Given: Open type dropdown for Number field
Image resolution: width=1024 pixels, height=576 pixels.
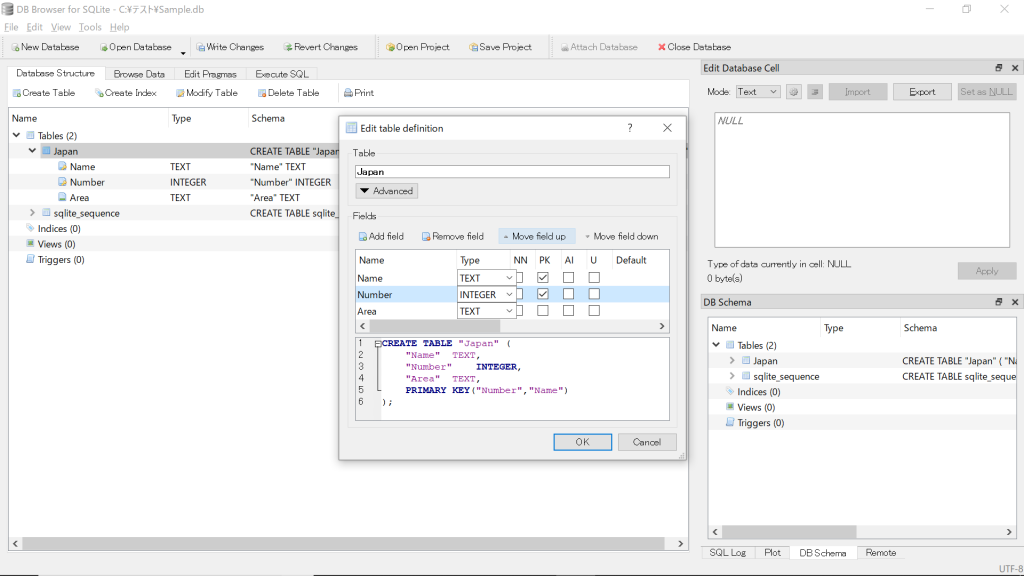Looking at the screenshot, I should [486, 295].
